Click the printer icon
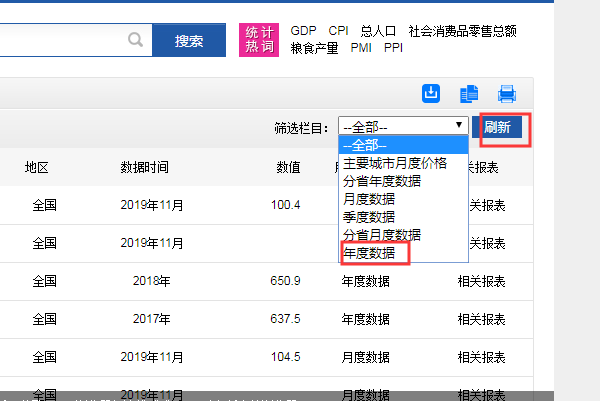This screenshot has width=600, height=401. point(507,94)
